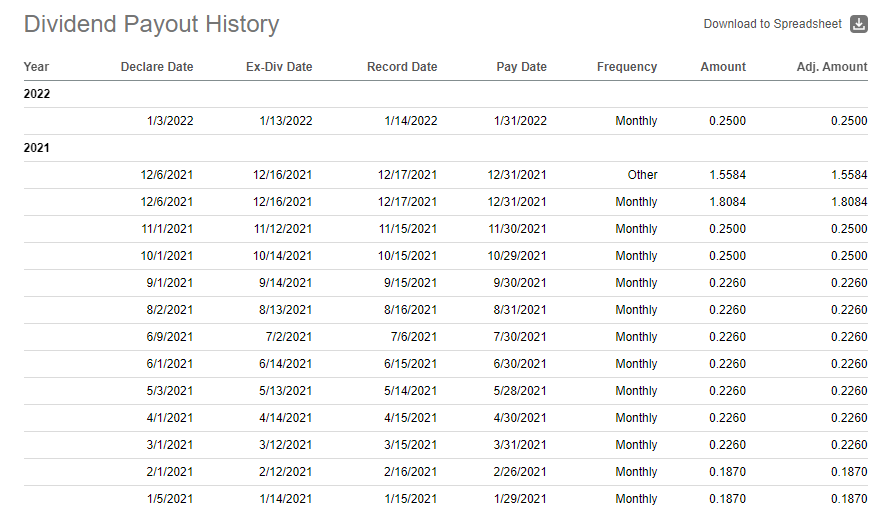
Task: Select declare date 8/2/2021
Action: (x=170, y=310)
